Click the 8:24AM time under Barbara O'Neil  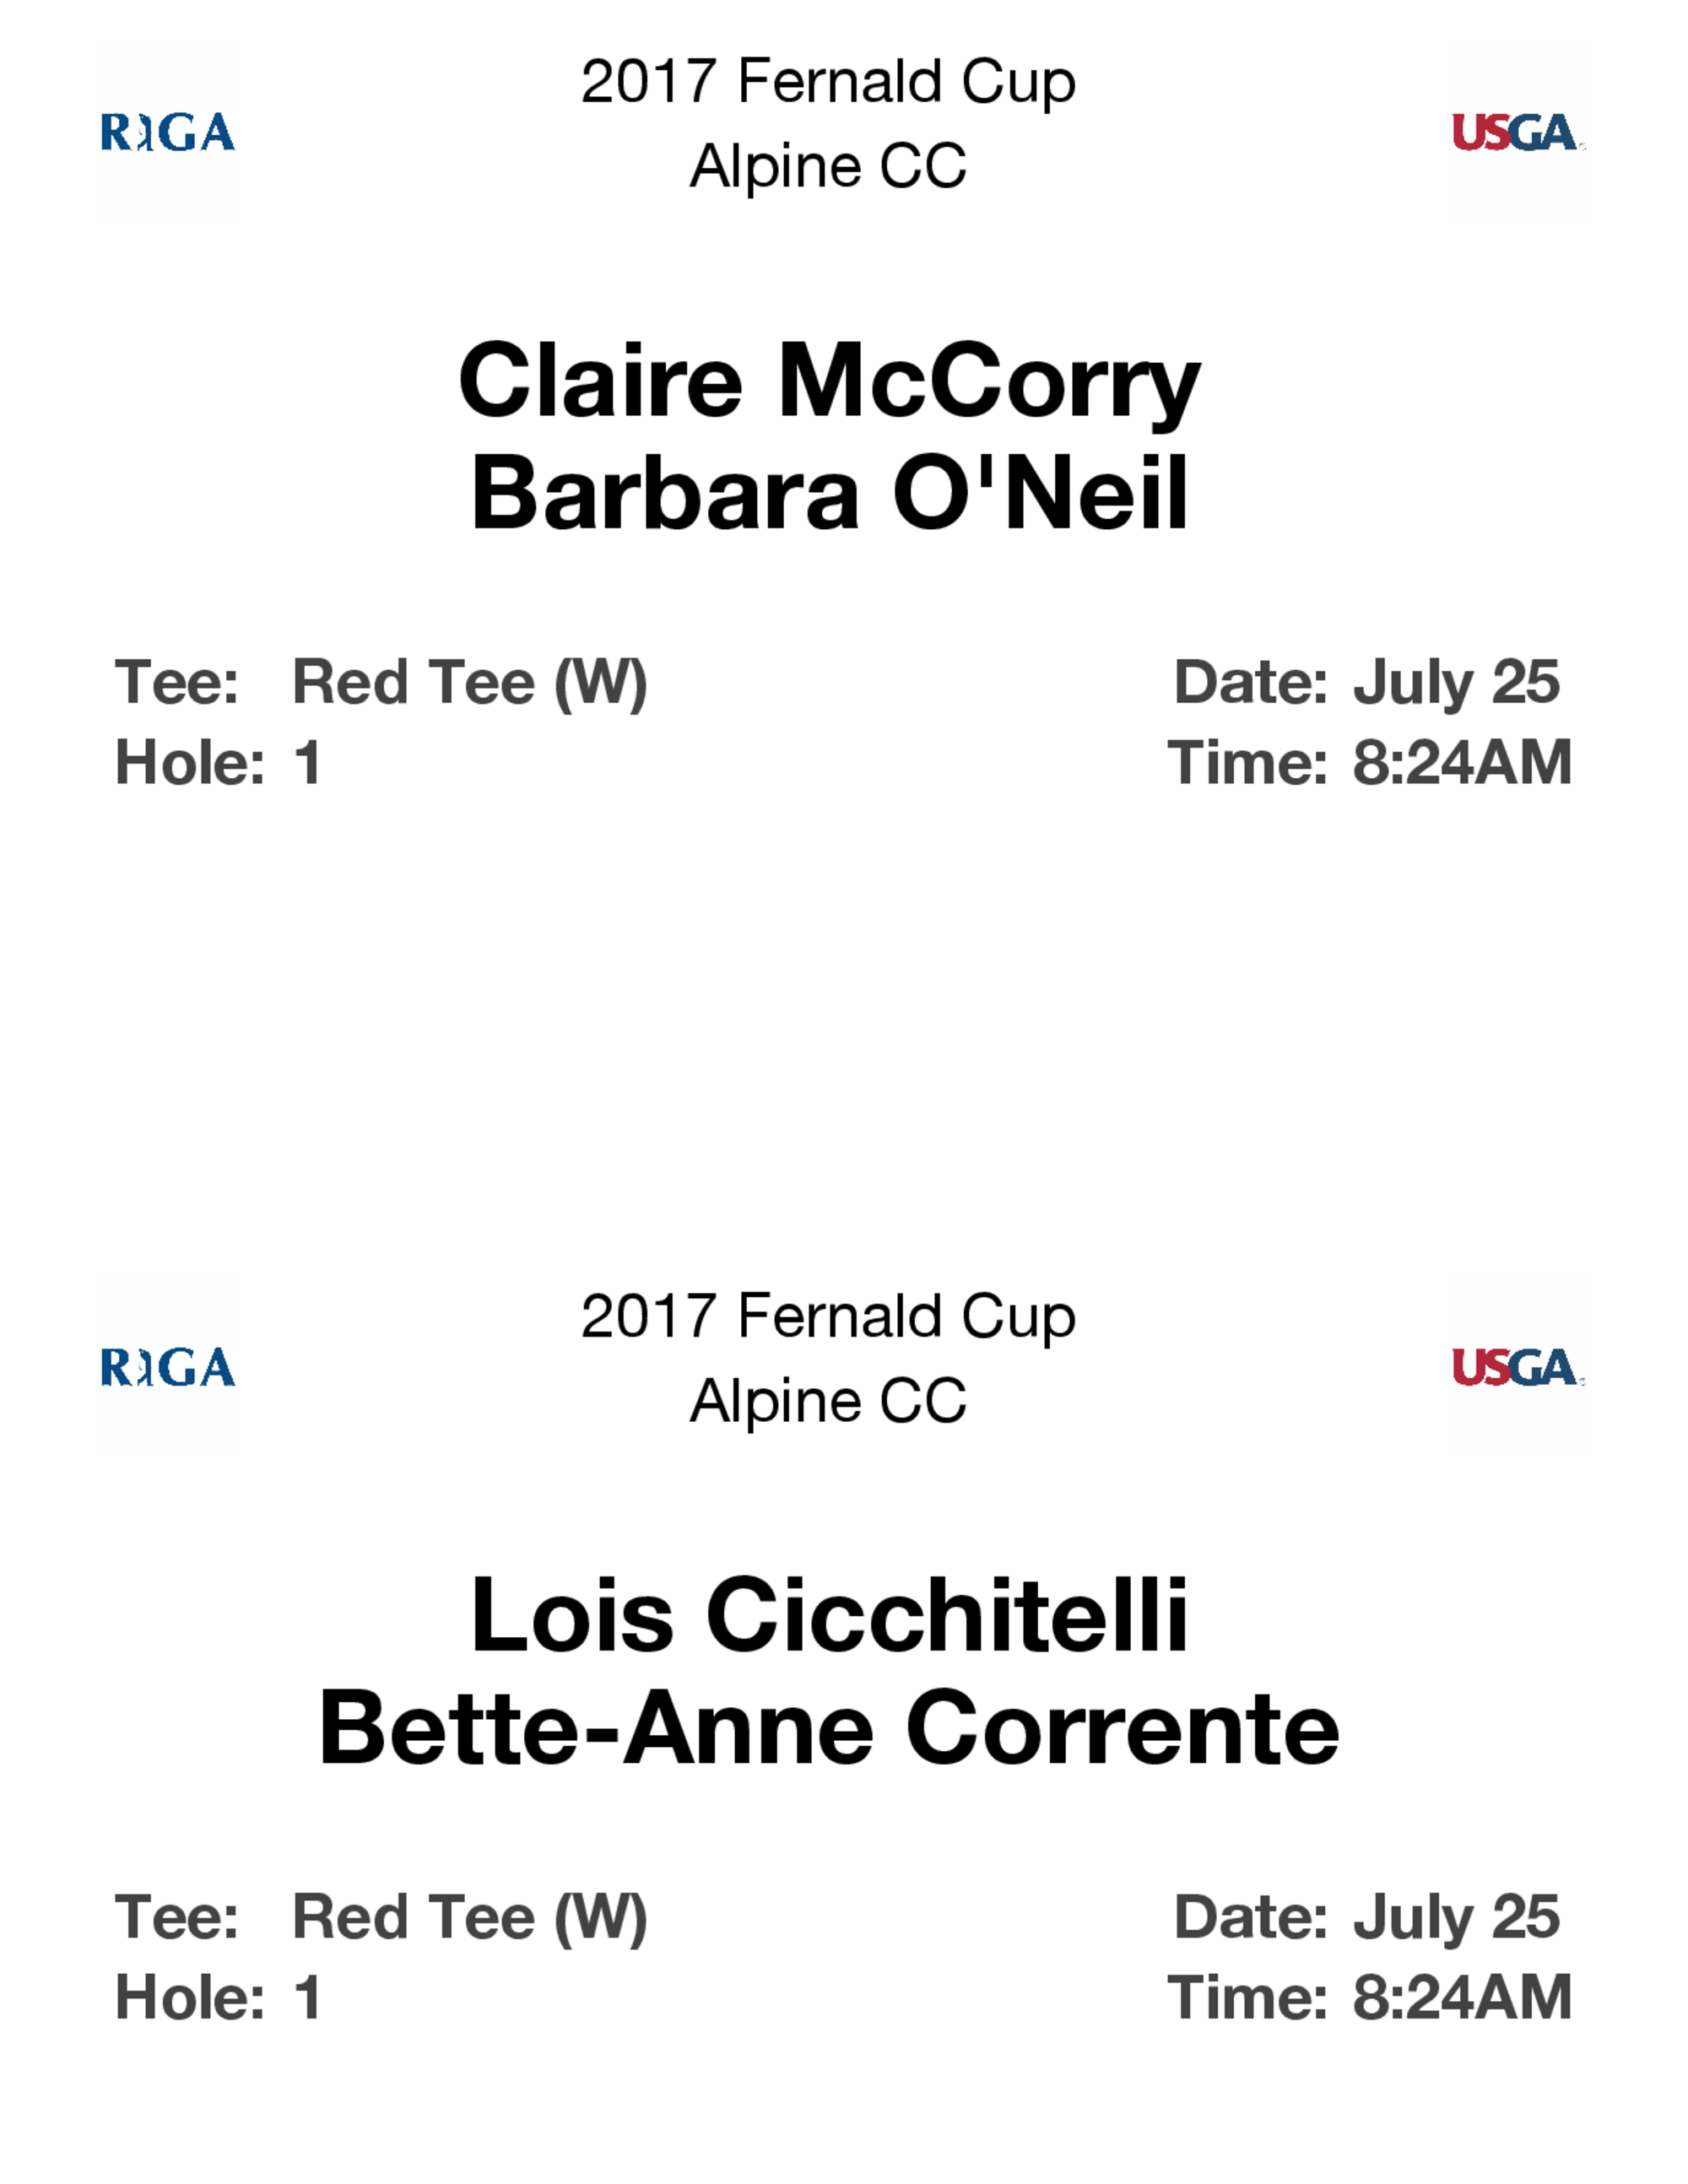(x=1461, y=763)
